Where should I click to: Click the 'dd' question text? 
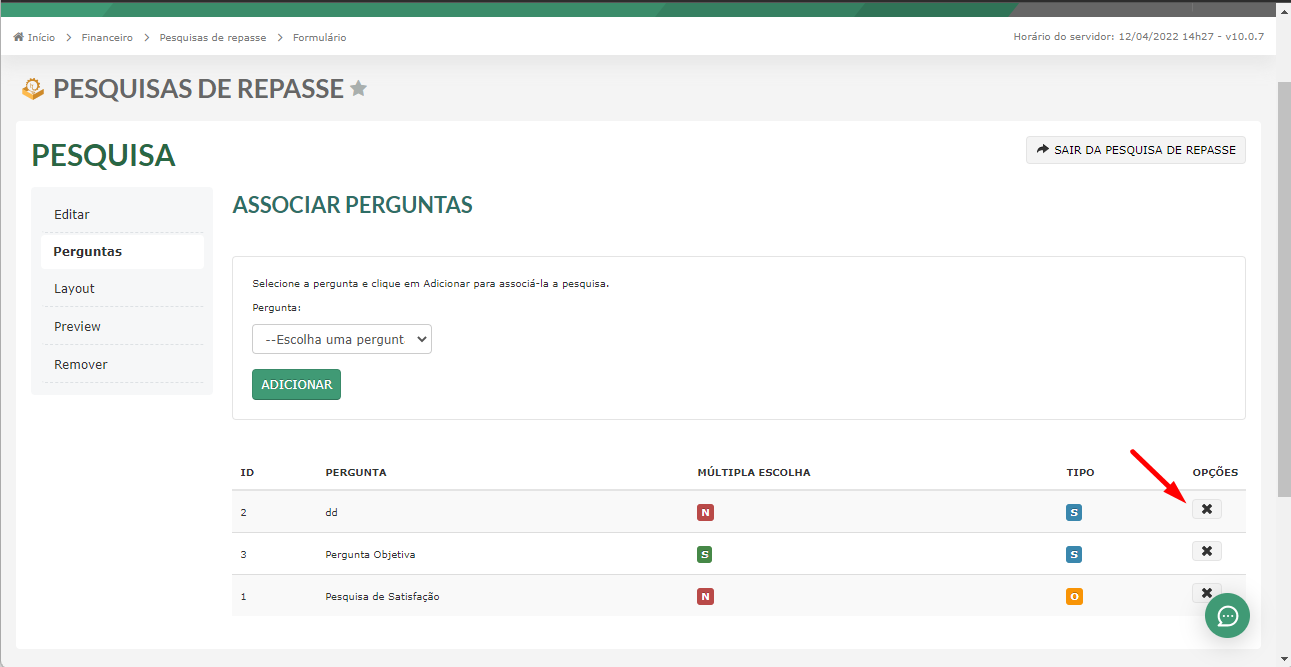click(331, 512)
